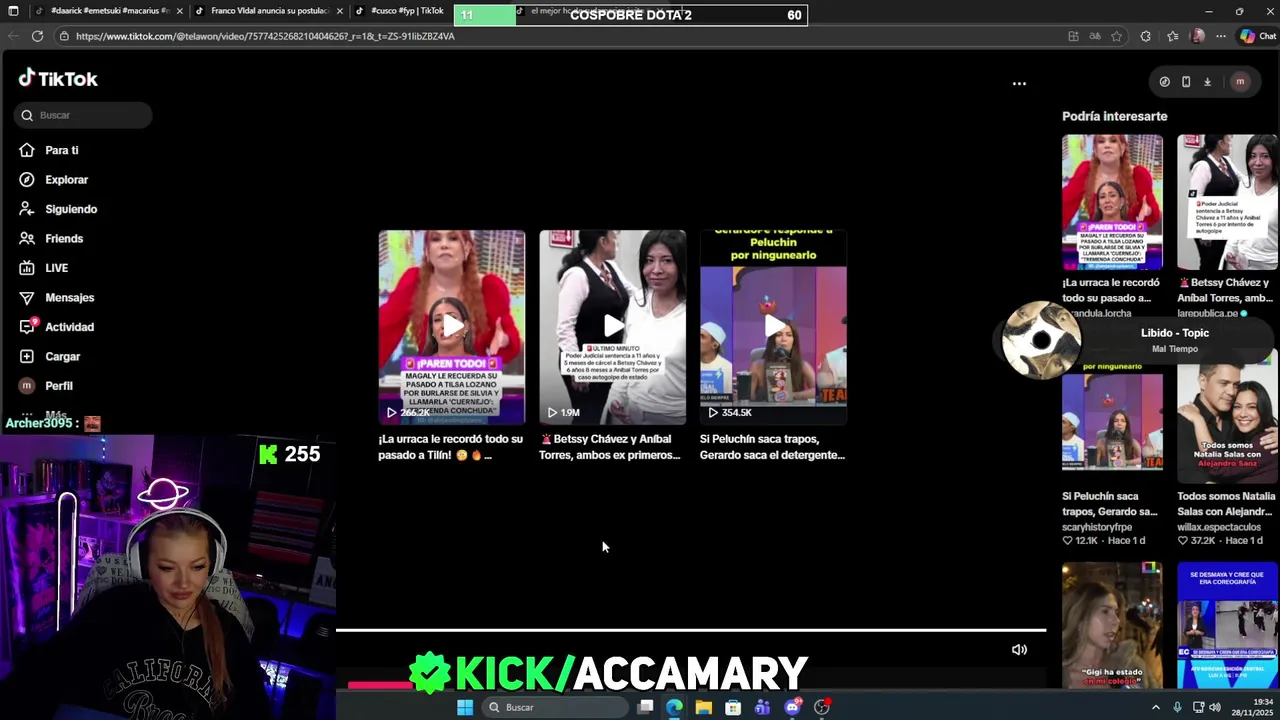Seek on the video progress bar

(690, 631)
